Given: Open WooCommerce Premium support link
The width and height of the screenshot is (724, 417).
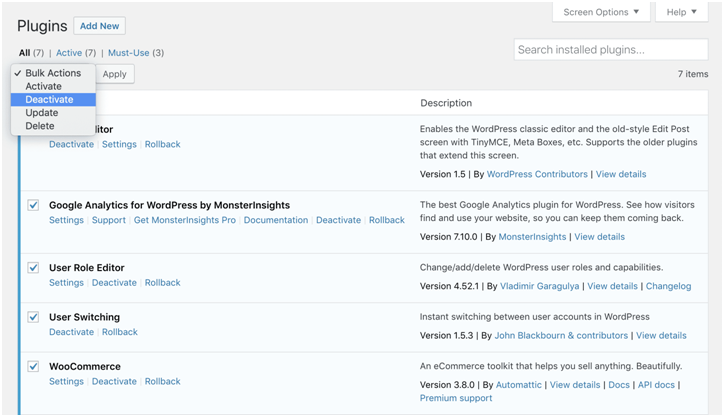Looking at the screenshot, I should pyautogui.click(x=456, y=398).
